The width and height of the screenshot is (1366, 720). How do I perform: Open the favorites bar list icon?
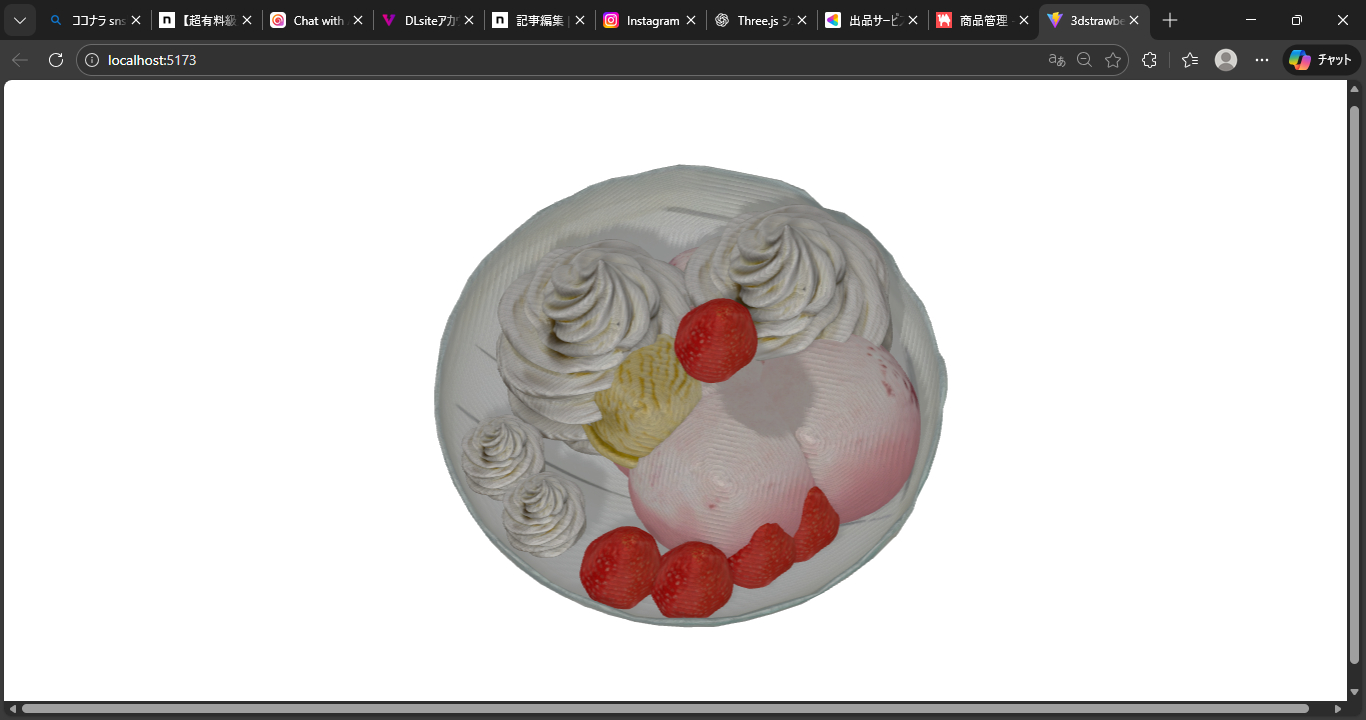pos(1189,59)
